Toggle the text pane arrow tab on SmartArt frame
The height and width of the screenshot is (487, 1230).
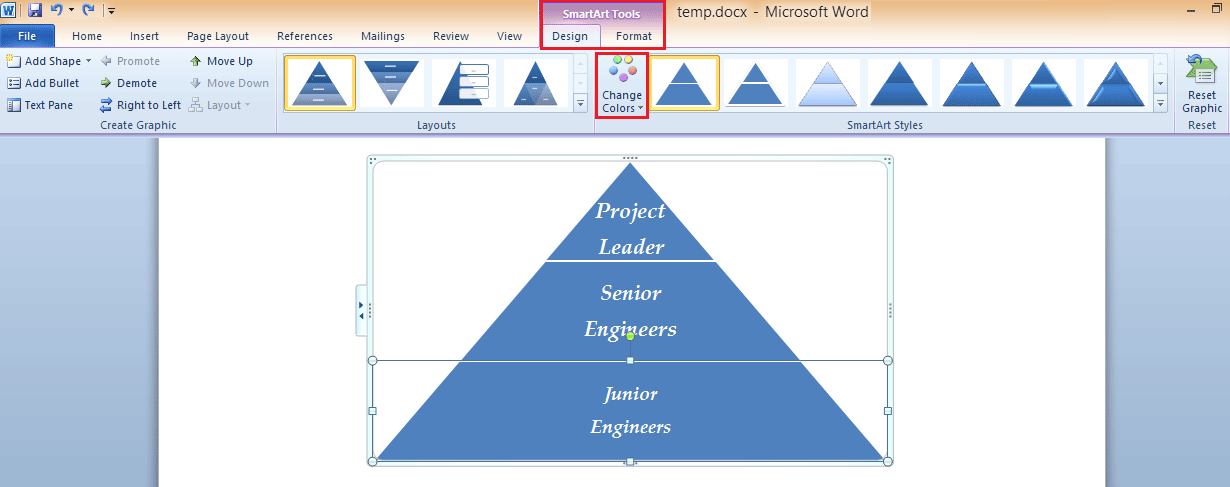[361, 310]
